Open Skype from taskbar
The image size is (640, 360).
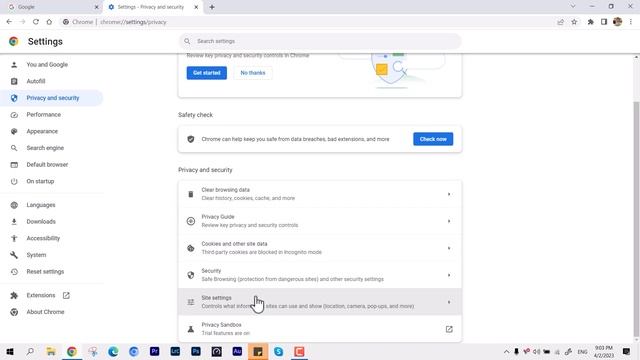click(x=279, y=351)
